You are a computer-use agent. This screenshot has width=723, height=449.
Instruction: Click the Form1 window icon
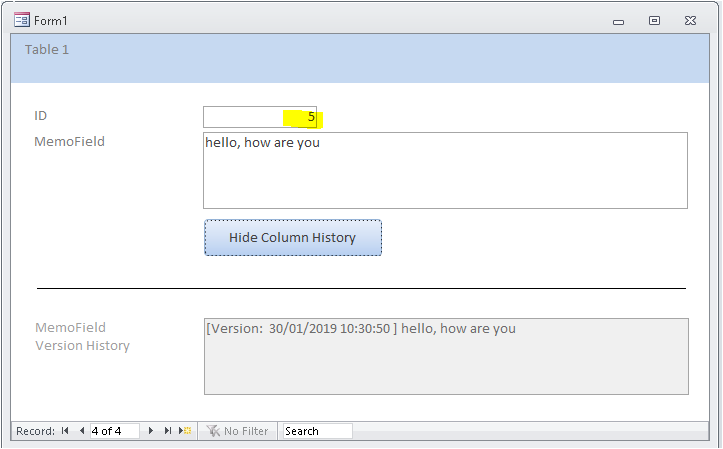[x=22, y=20]
